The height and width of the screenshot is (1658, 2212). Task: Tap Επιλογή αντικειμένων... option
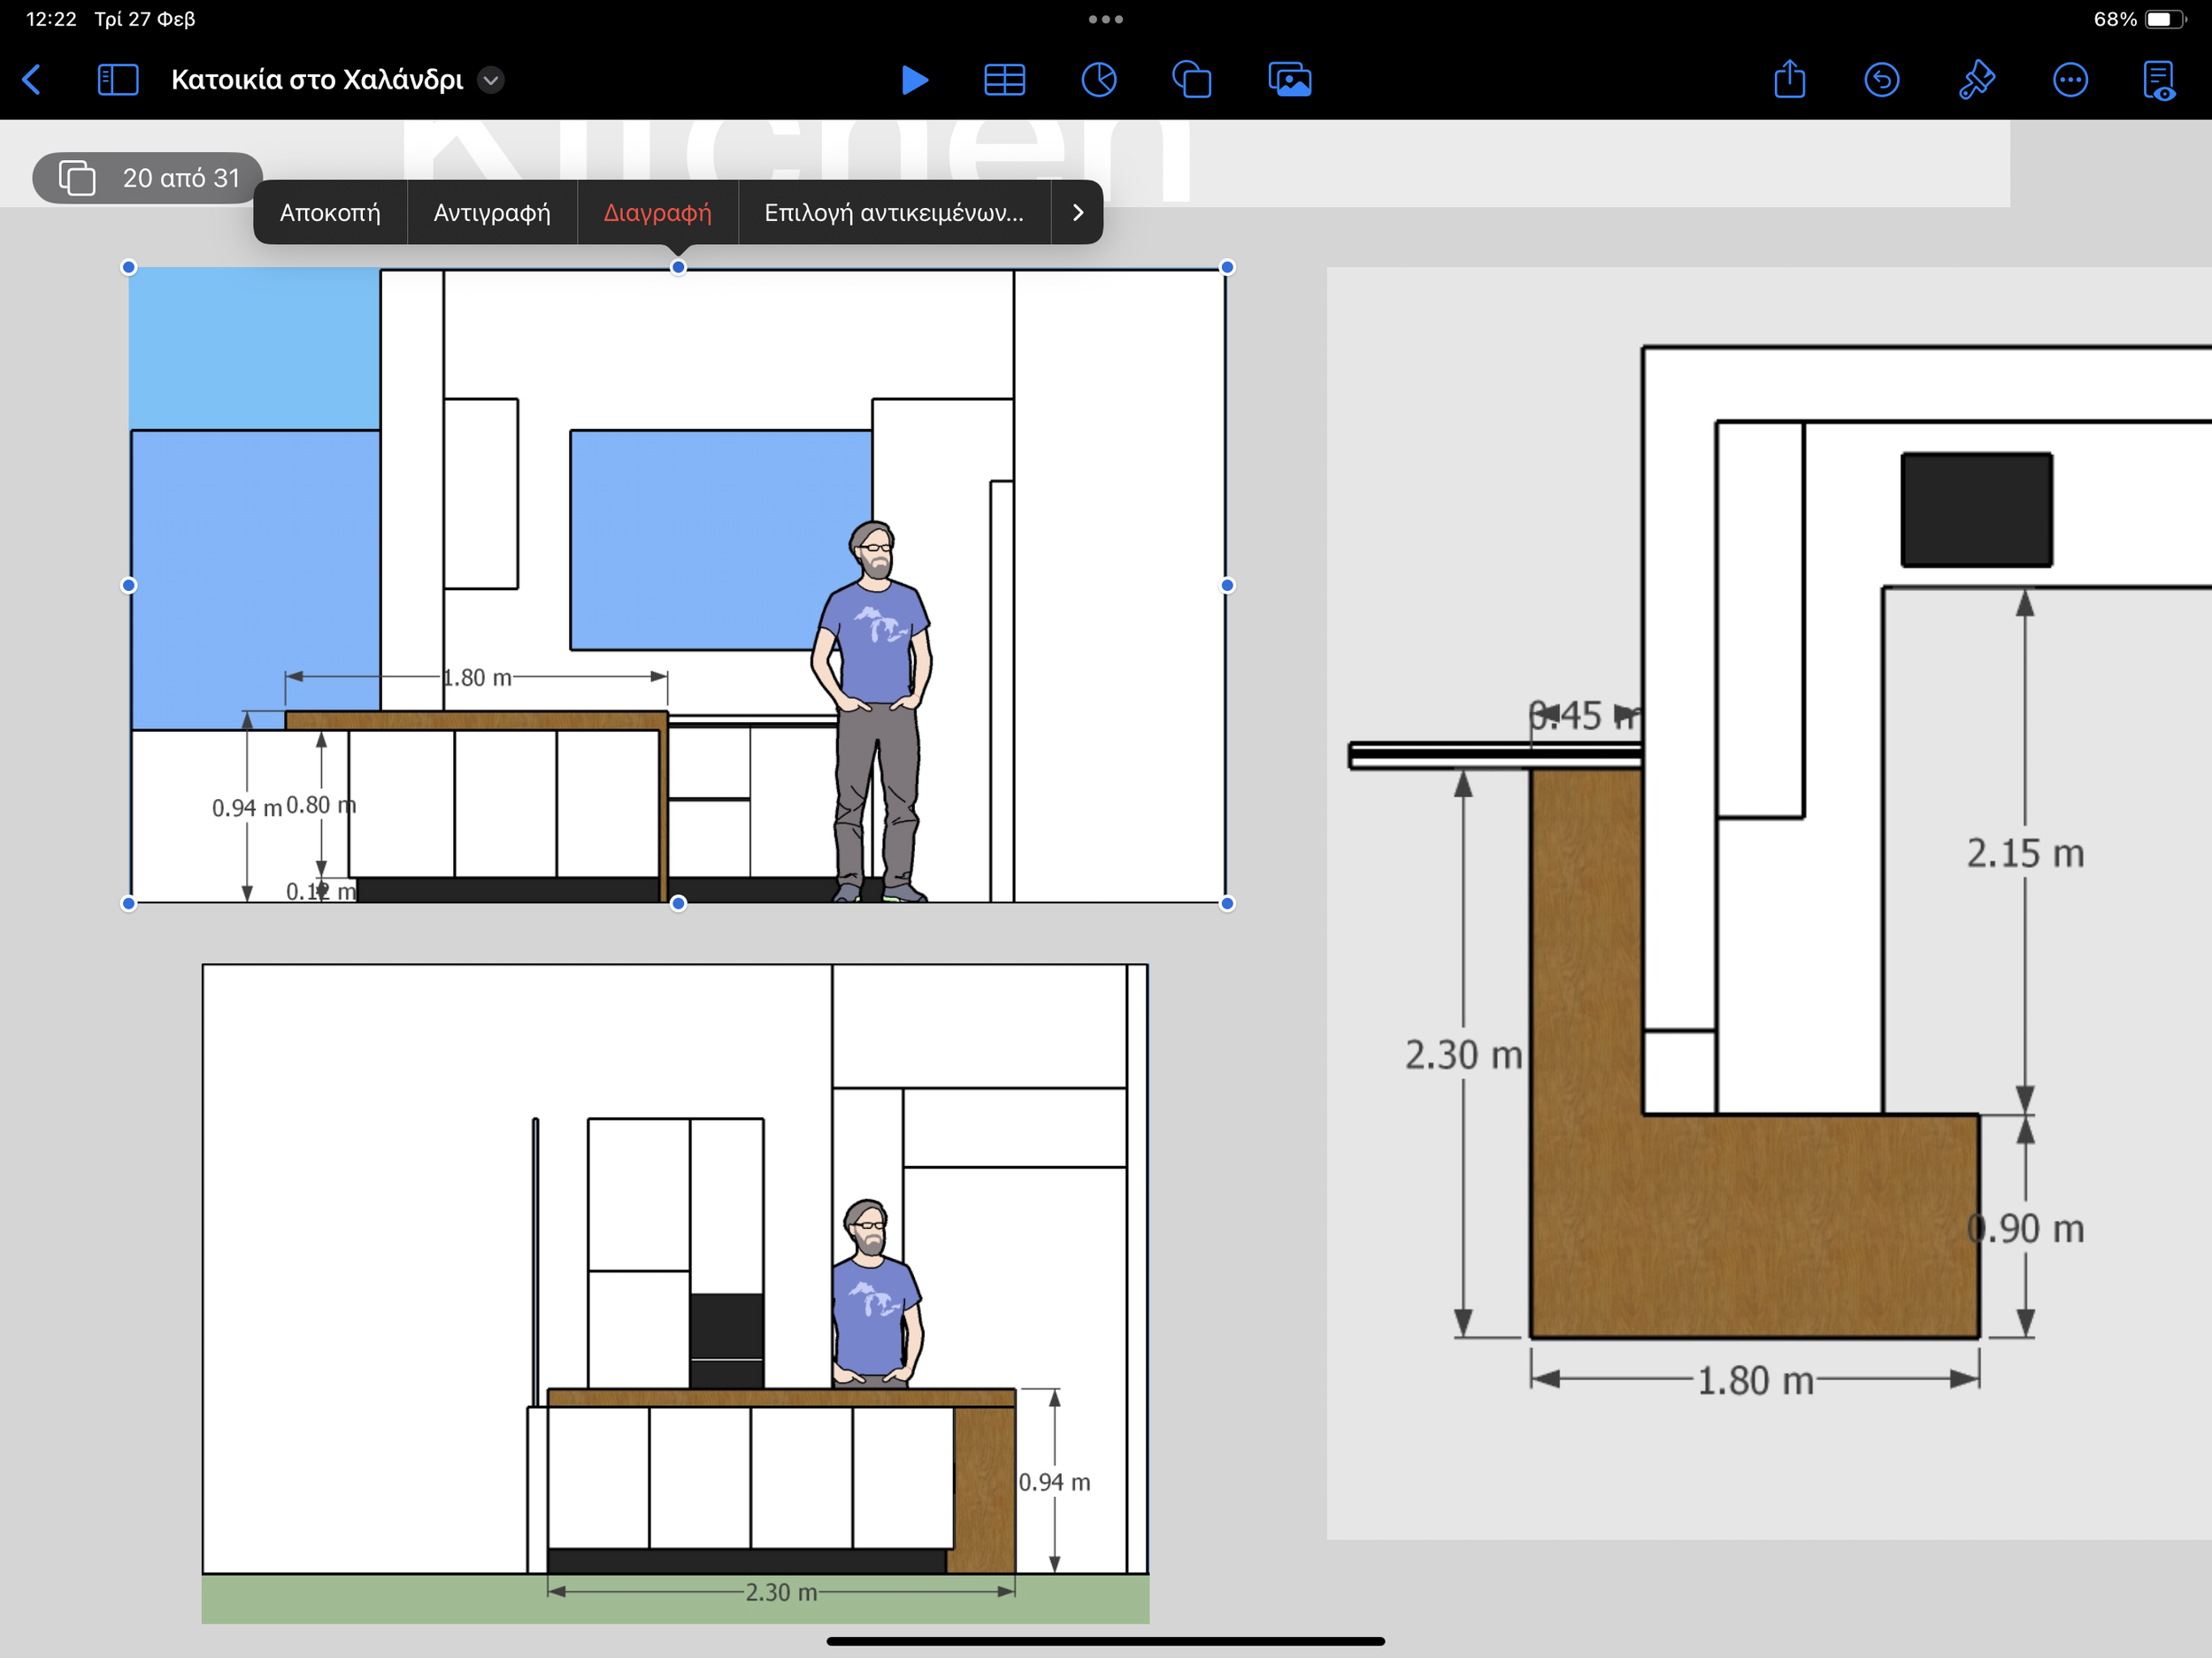point(893,212)
